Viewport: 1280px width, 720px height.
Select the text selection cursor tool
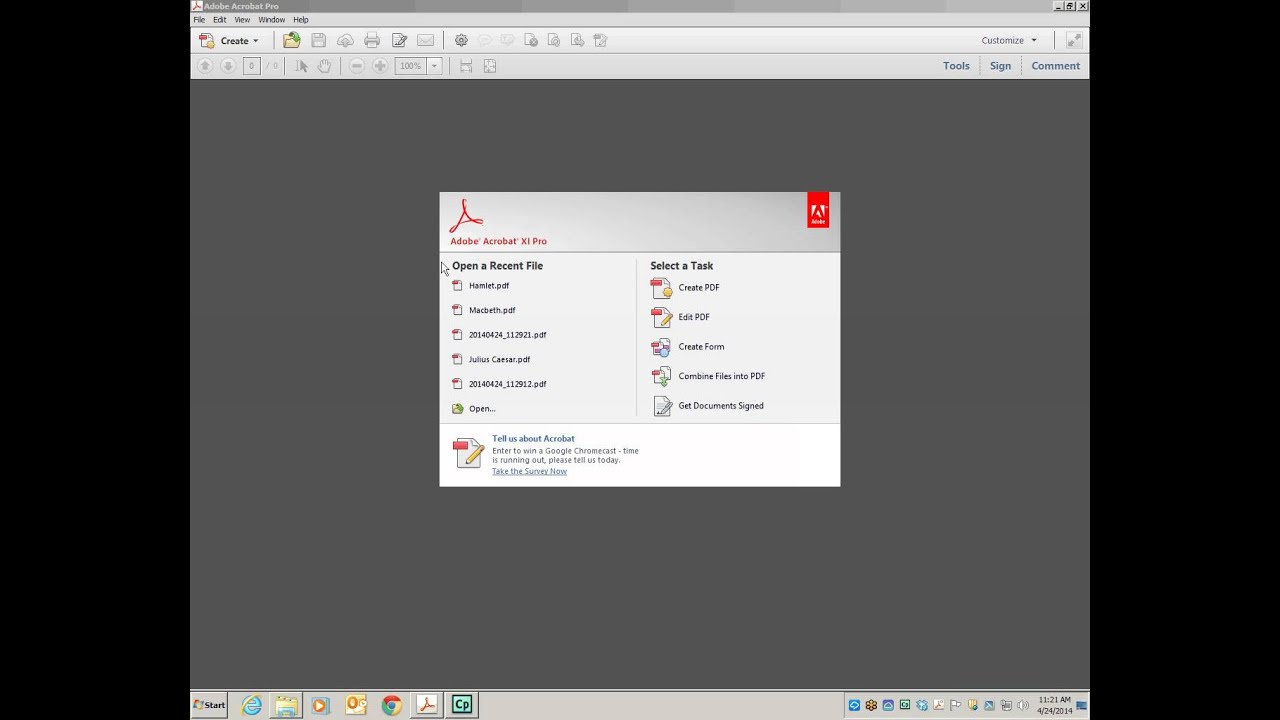point(301,66)
